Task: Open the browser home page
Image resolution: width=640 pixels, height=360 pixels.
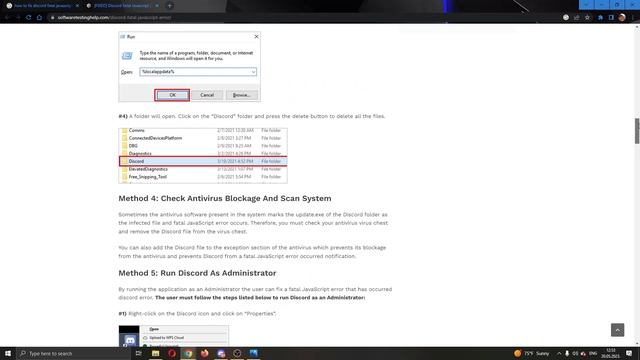Action: coord(39,18)
